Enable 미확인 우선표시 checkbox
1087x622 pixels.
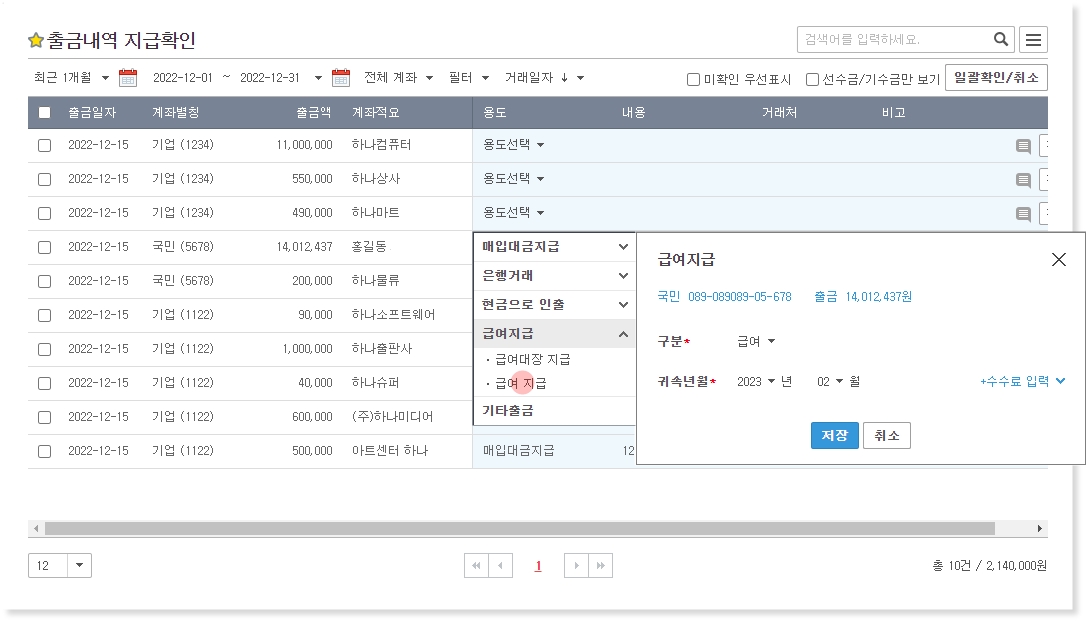coord(693,80)
